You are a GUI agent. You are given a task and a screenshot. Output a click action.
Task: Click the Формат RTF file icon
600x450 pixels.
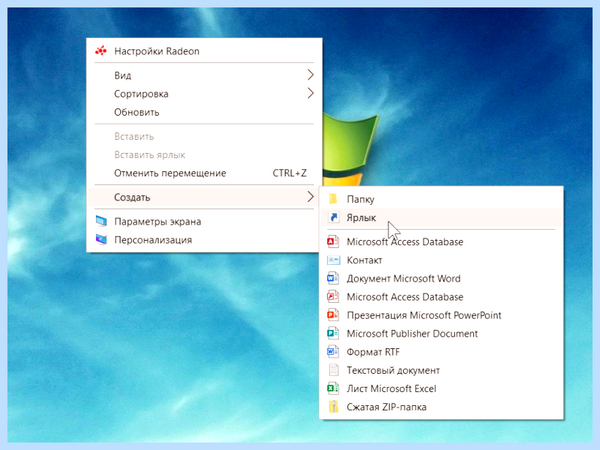333,351
